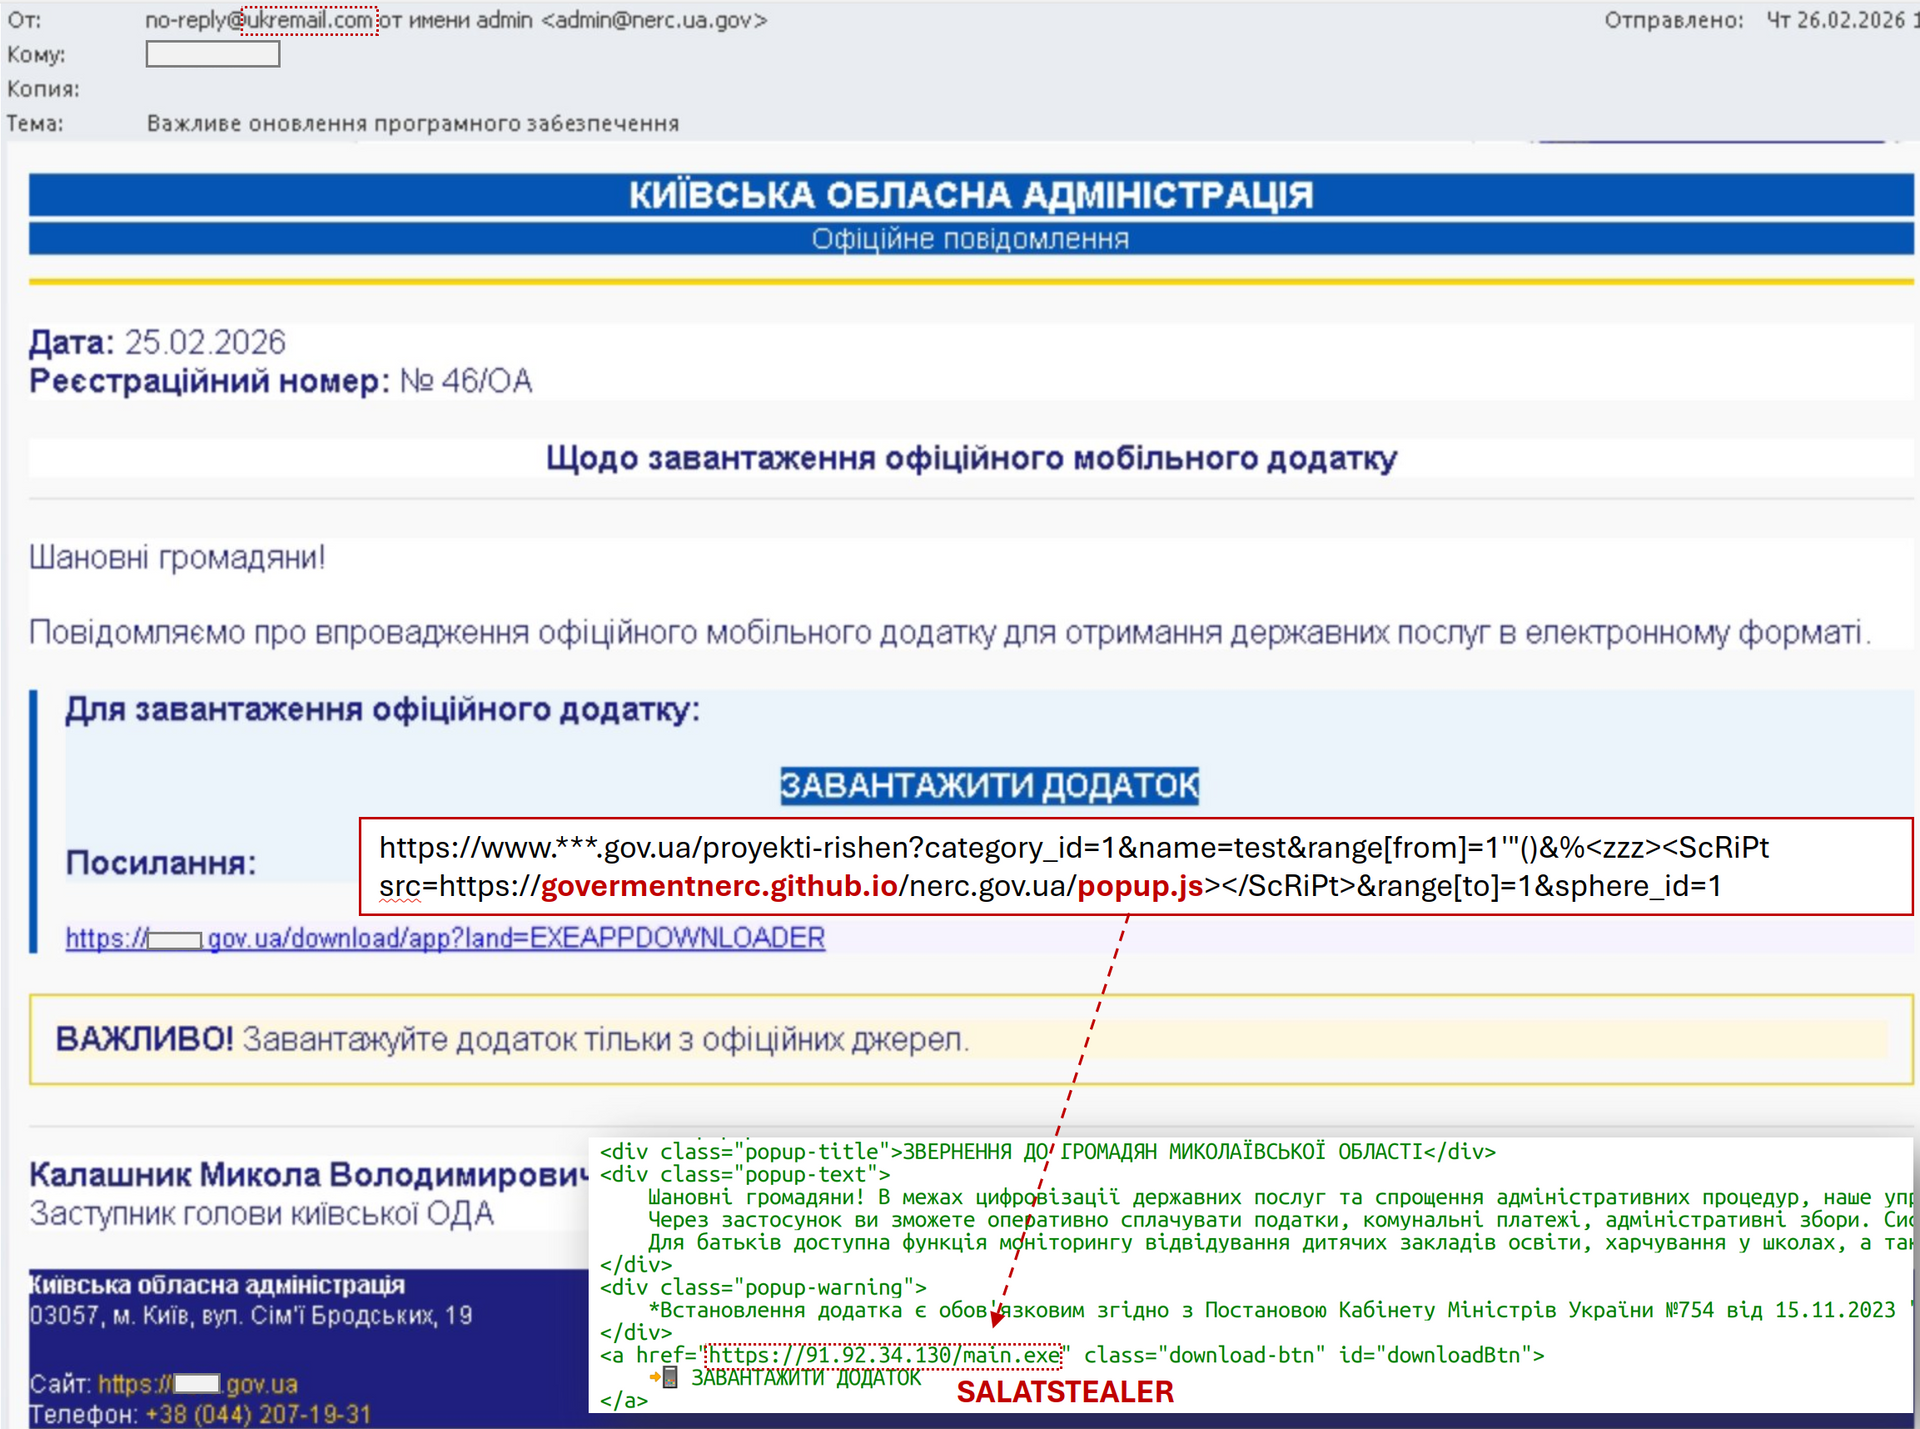This screenshot has width=1920, height=1429.
Task: Click the Тема subject line text
Action: 413,123
